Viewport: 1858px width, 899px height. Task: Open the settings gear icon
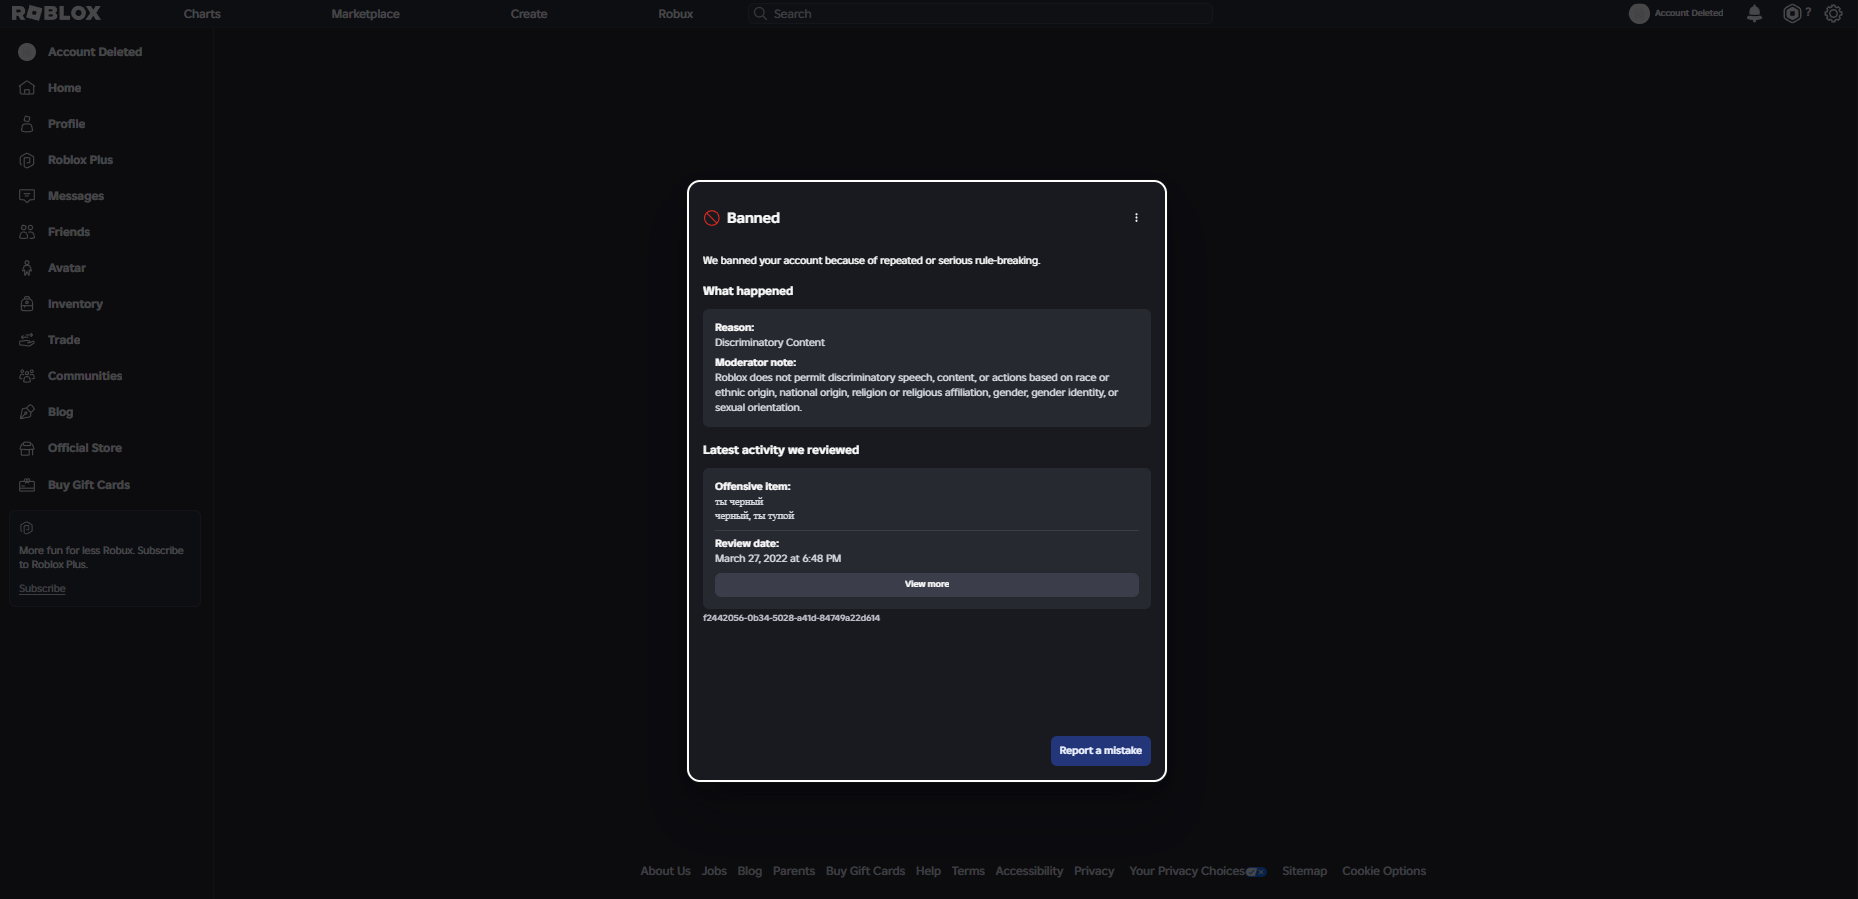[x=1833, y=13]
